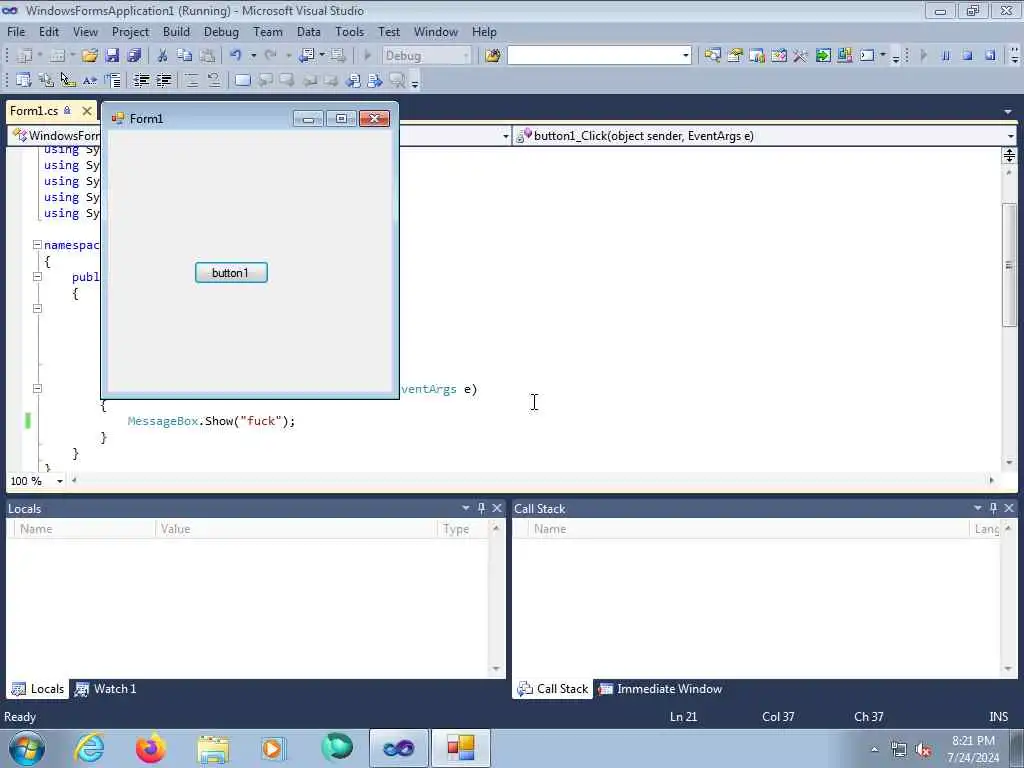Click the muted volume tray icon

click(x=923, y=750)
